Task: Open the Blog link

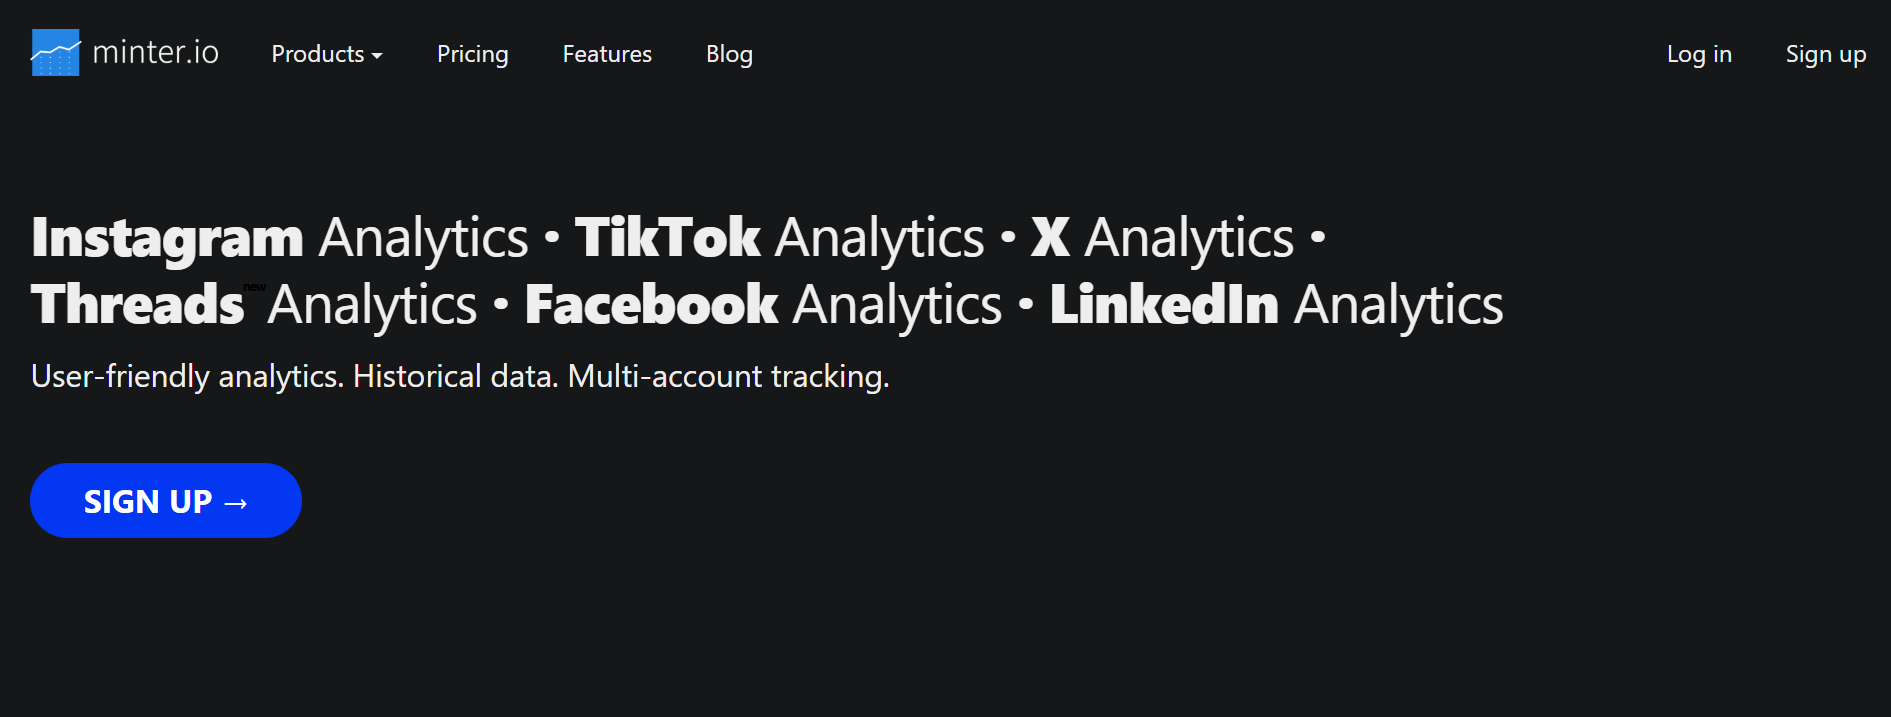Action: [x=729, y=54]
